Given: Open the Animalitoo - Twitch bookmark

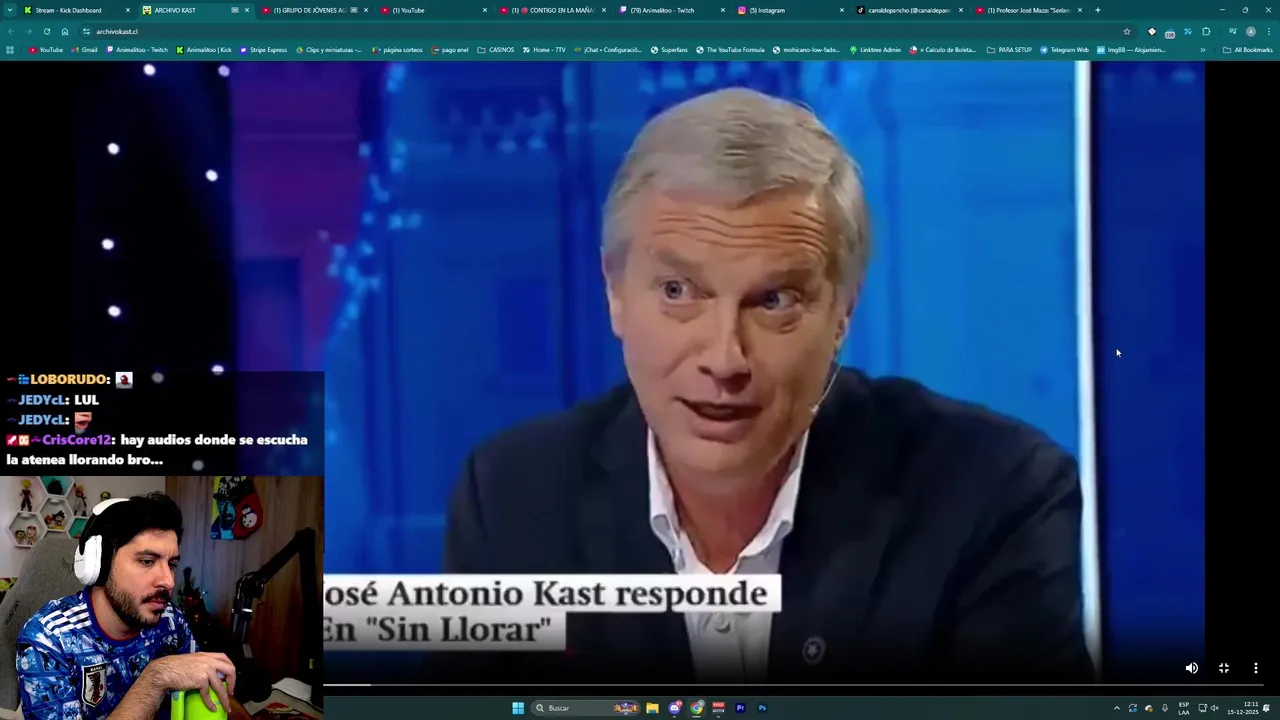Looking at the screenshot, I should [137, 49].
